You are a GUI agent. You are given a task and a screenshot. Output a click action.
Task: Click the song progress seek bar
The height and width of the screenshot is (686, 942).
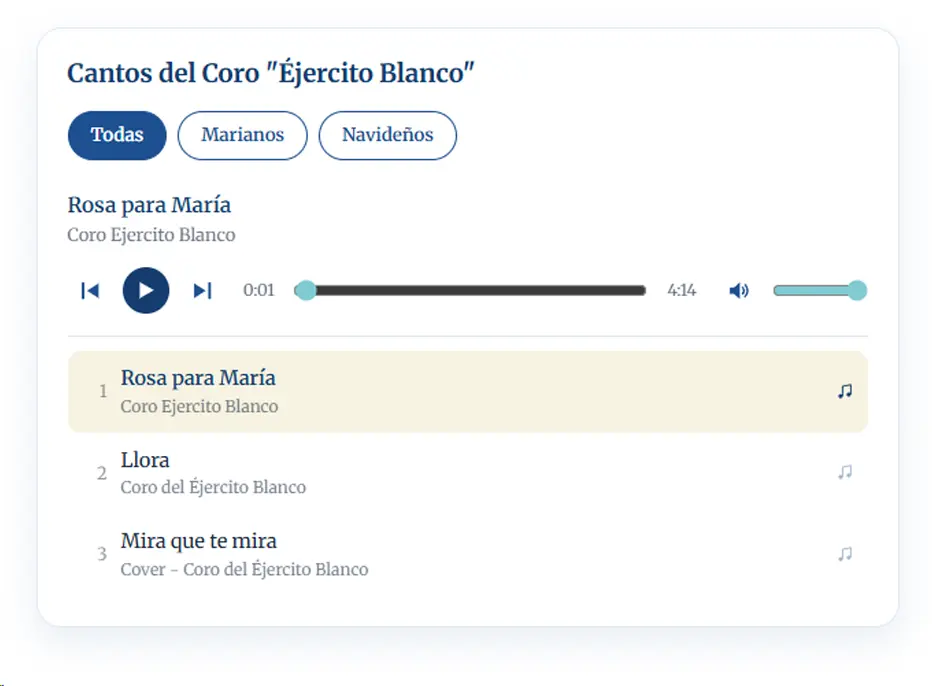[470, 291]
